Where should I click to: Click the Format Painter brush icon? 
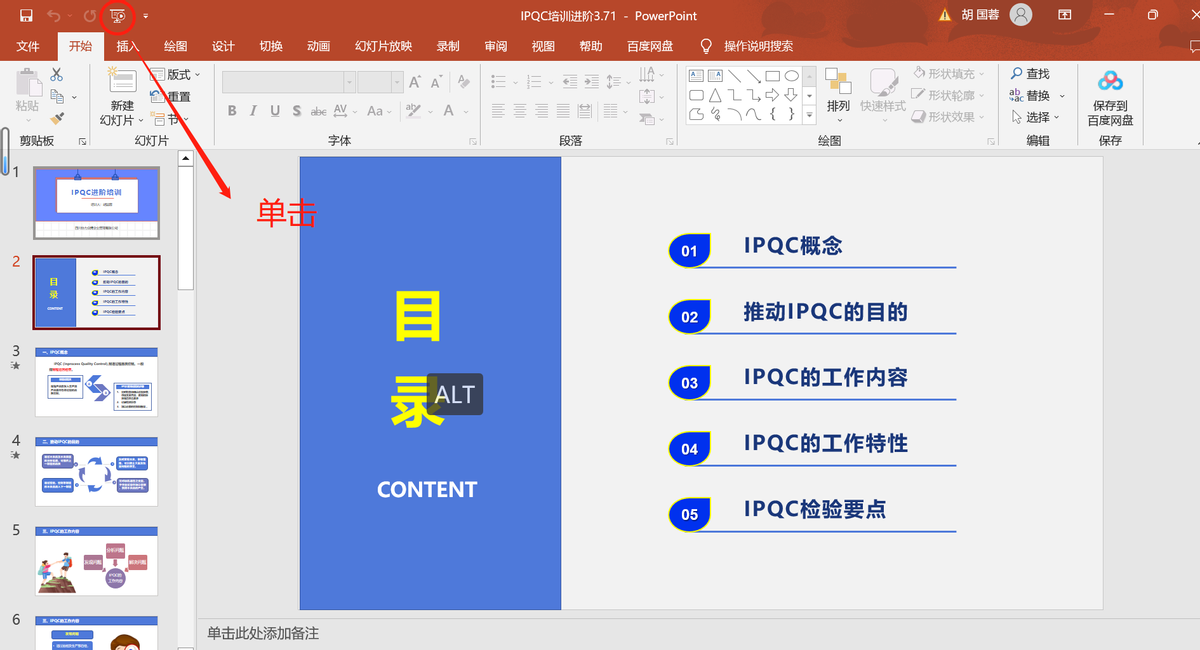(x=57, y=118)
